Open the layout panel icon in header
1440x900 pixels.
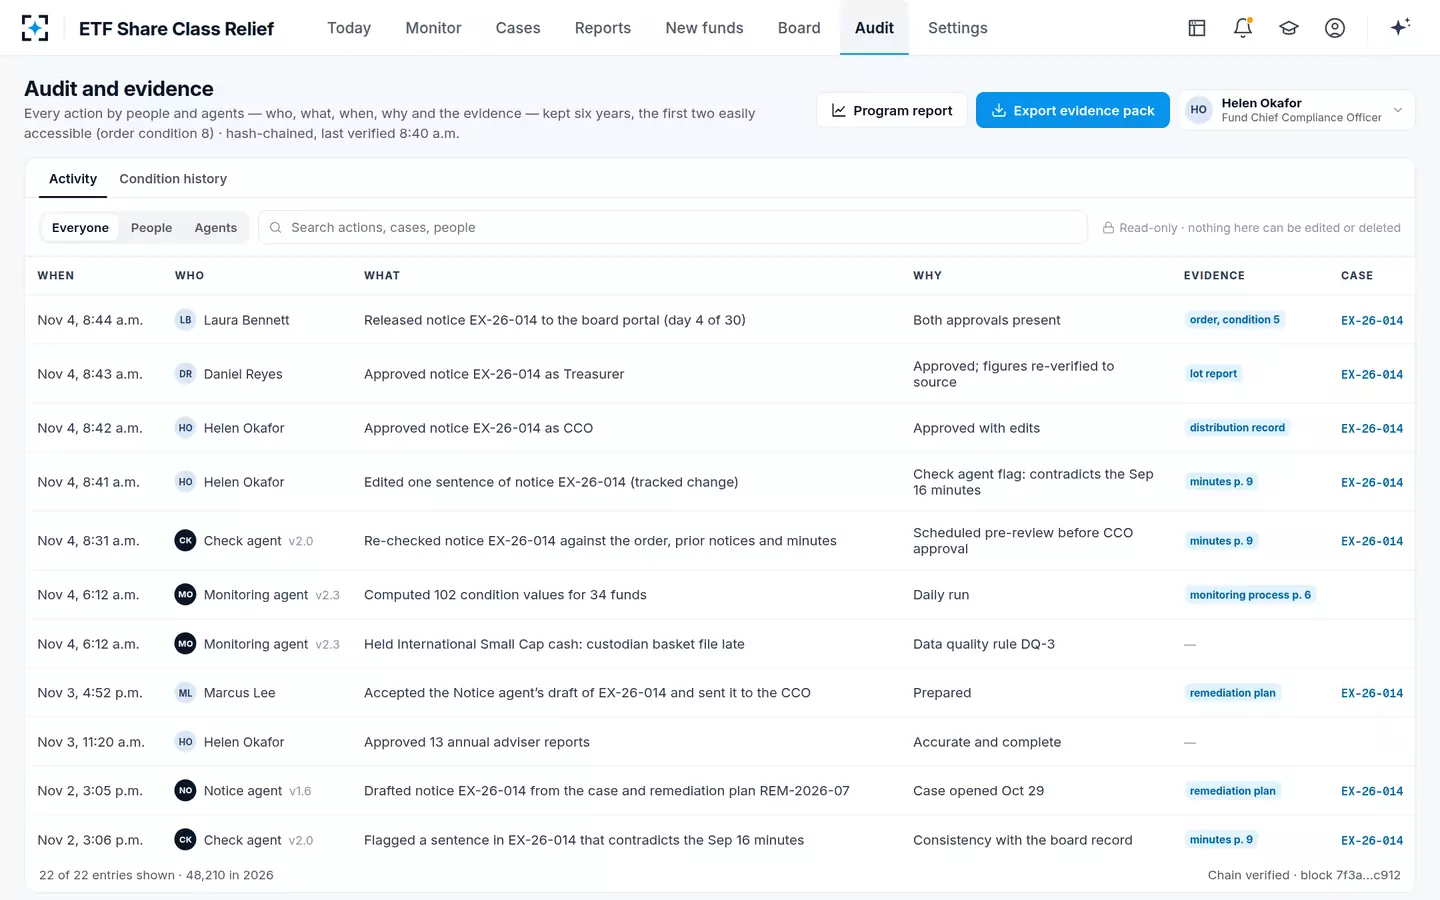click(1197, 28)
